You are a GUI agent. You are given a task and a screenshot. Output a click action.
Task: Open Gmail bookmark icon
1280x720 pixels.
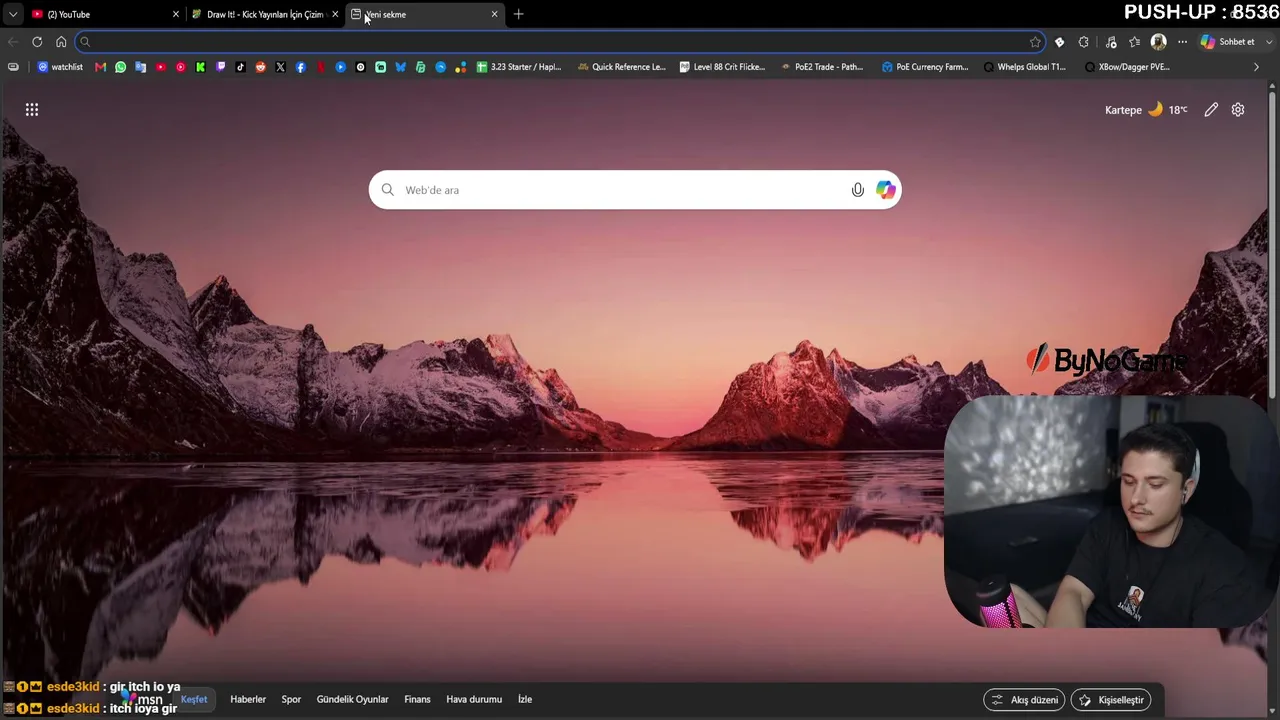point(100,67)
